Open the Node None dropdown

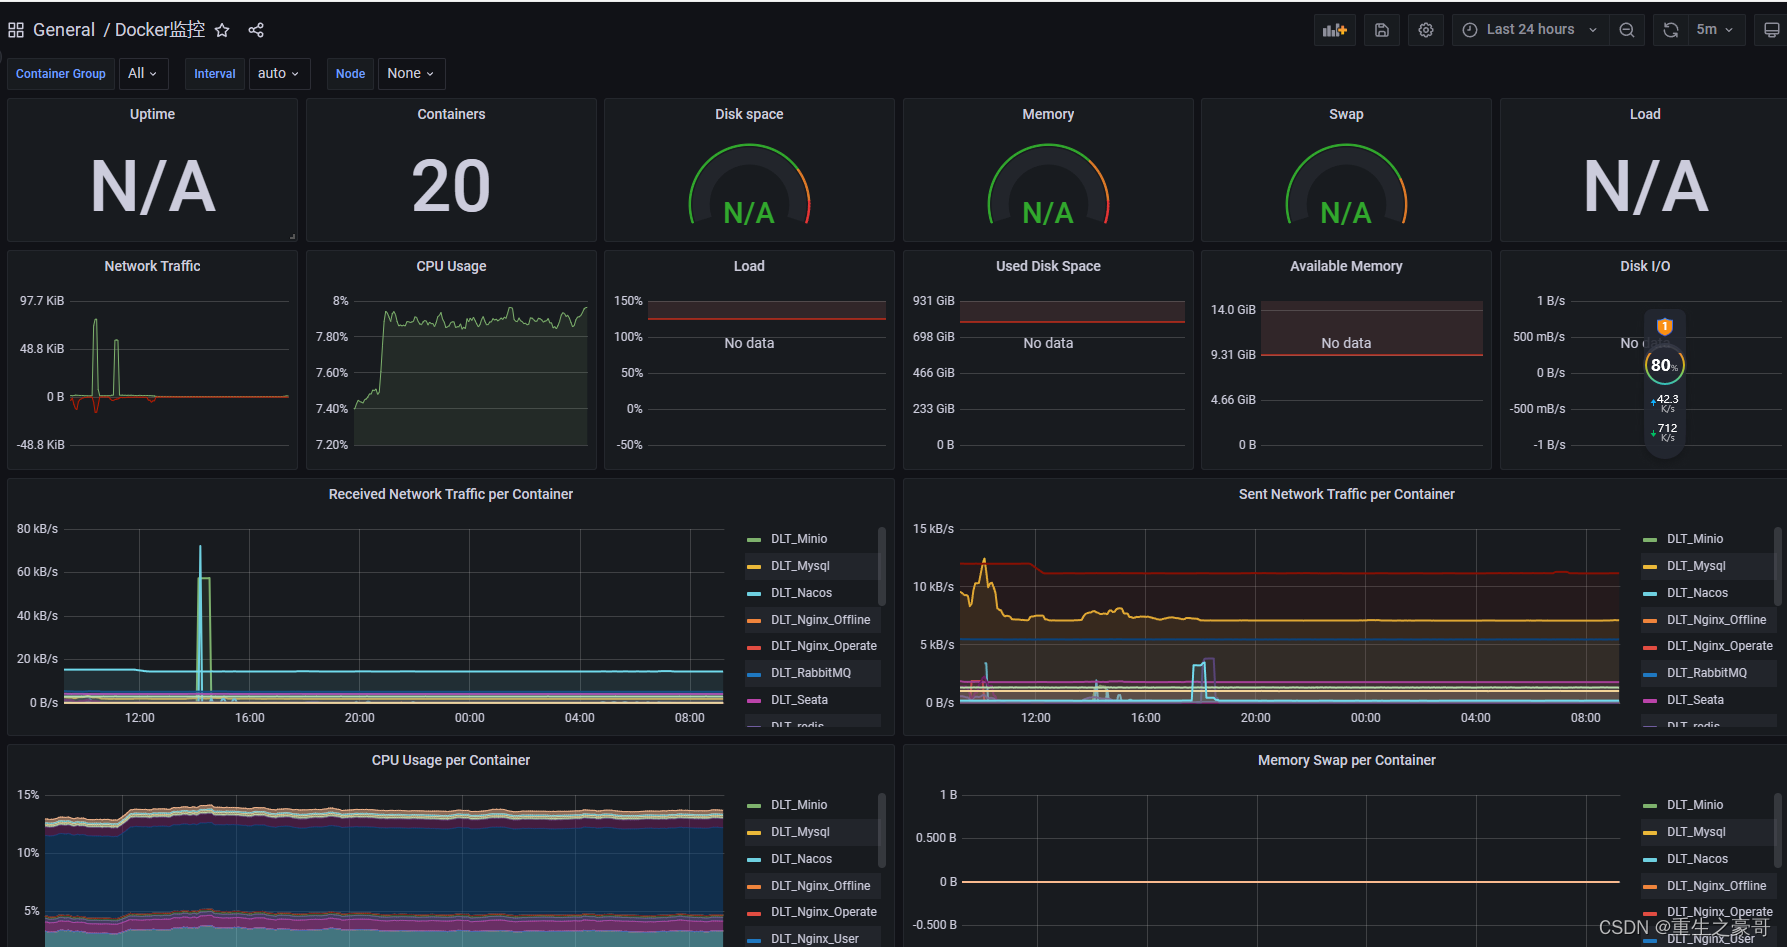point(411,74)
